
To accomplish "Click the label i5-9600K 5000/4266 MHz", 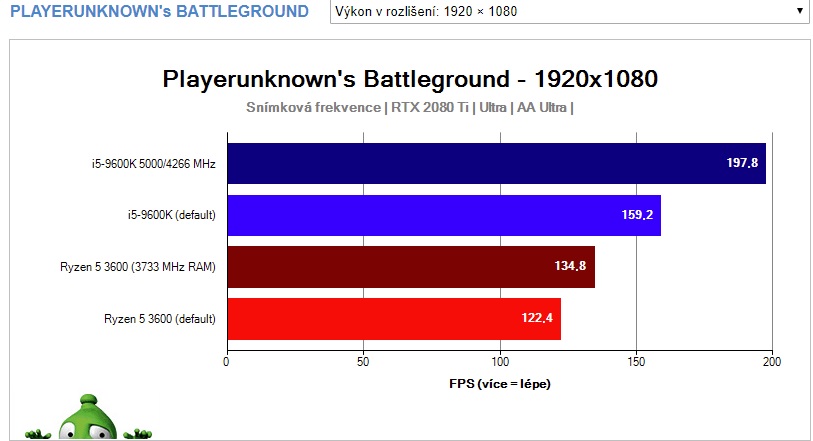I will 153,164.
